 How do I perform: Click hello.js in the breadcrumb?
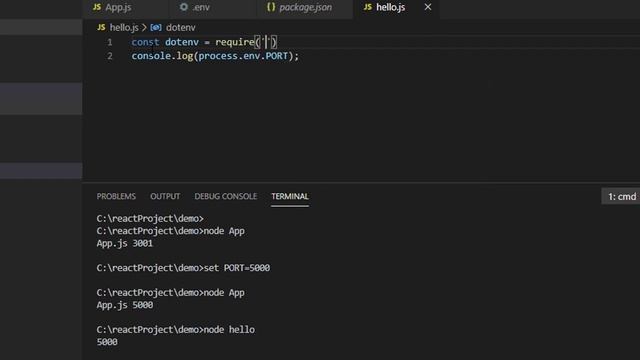click(x=124, y=28)
